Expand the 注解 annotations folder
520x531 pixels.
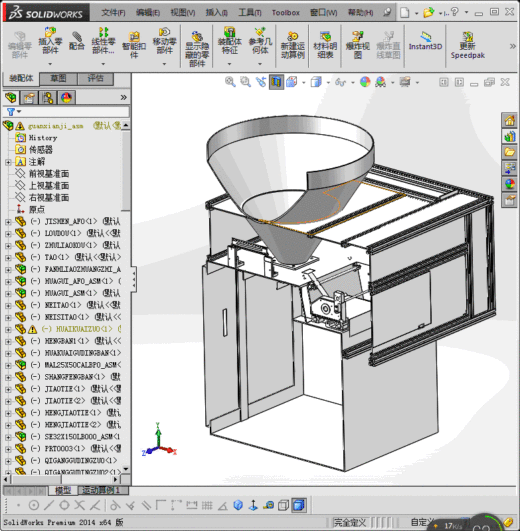(x=8, y=162)
